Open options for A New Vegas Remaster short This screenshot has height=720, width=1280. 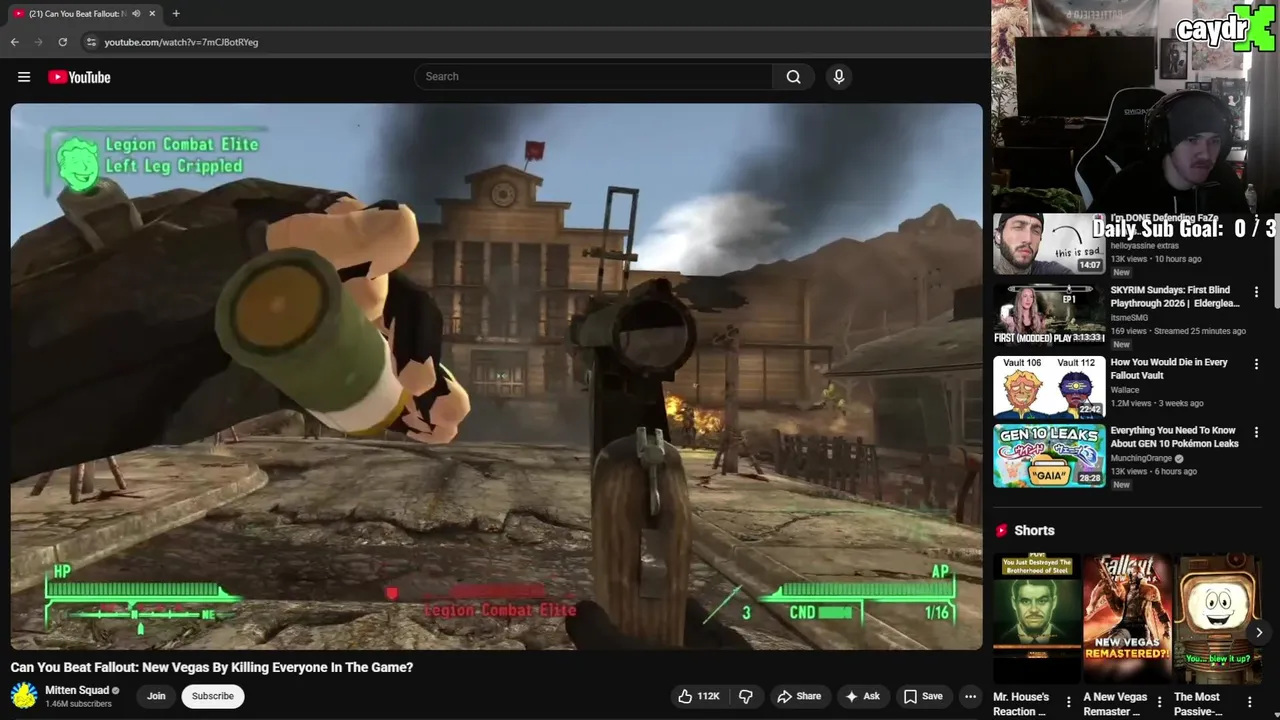(1159, 702)
